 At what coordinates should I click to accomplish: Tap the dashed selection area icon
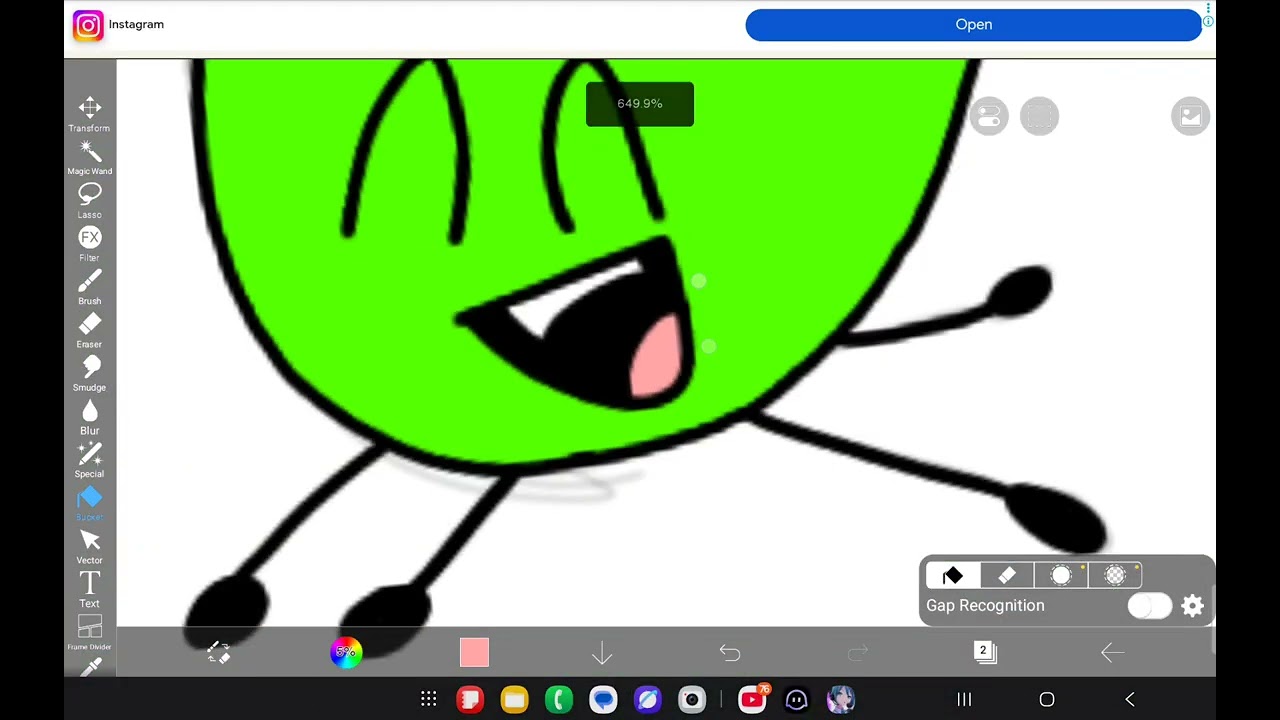pos(1039,116)
